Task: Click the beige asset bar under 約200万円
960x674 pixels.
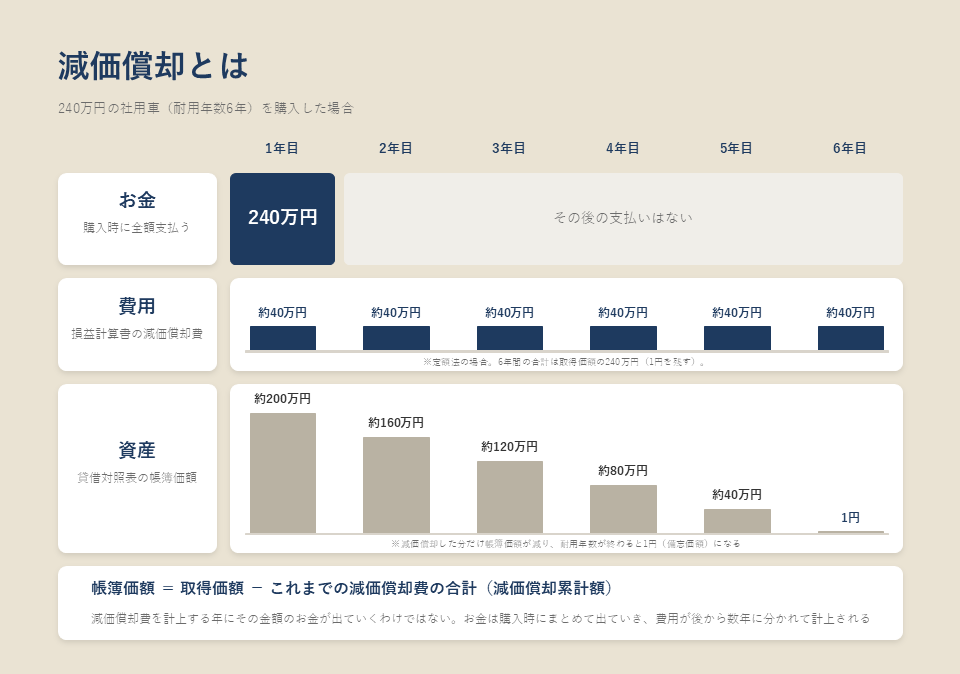Action: pos(283,473)
